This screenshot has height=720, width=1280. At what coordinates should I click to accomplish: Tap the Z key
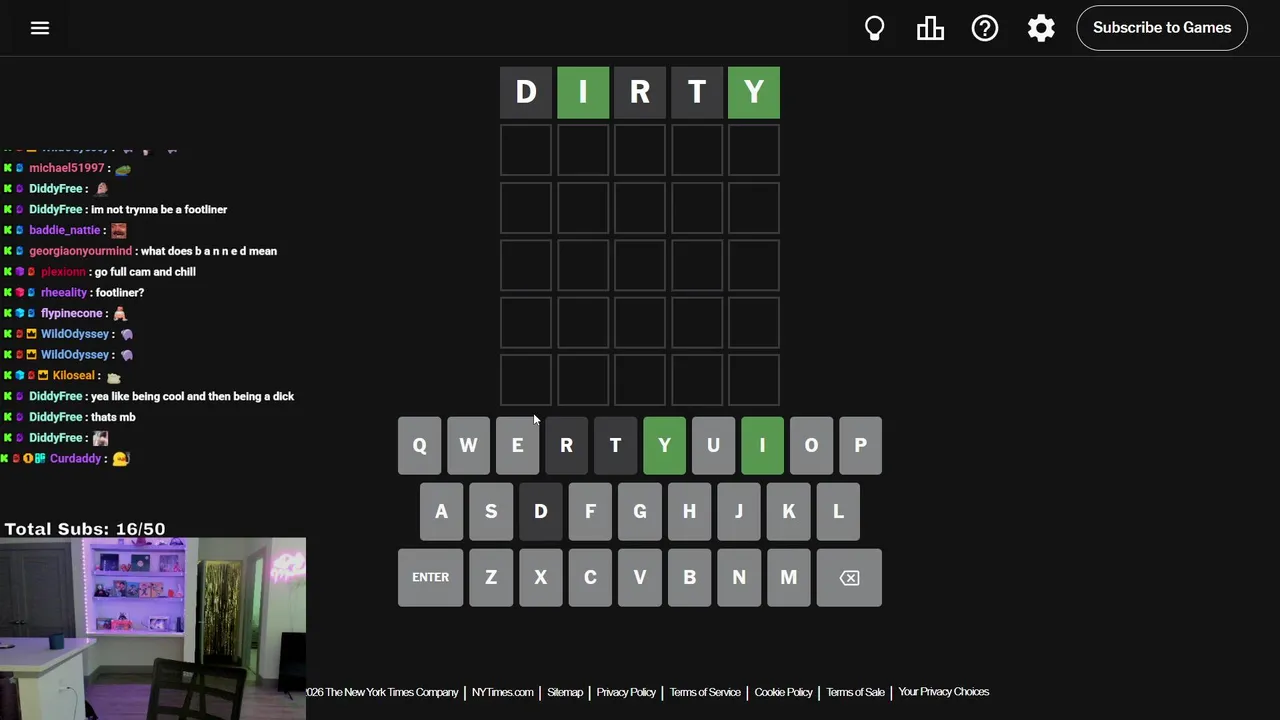(x=491, y=578)
